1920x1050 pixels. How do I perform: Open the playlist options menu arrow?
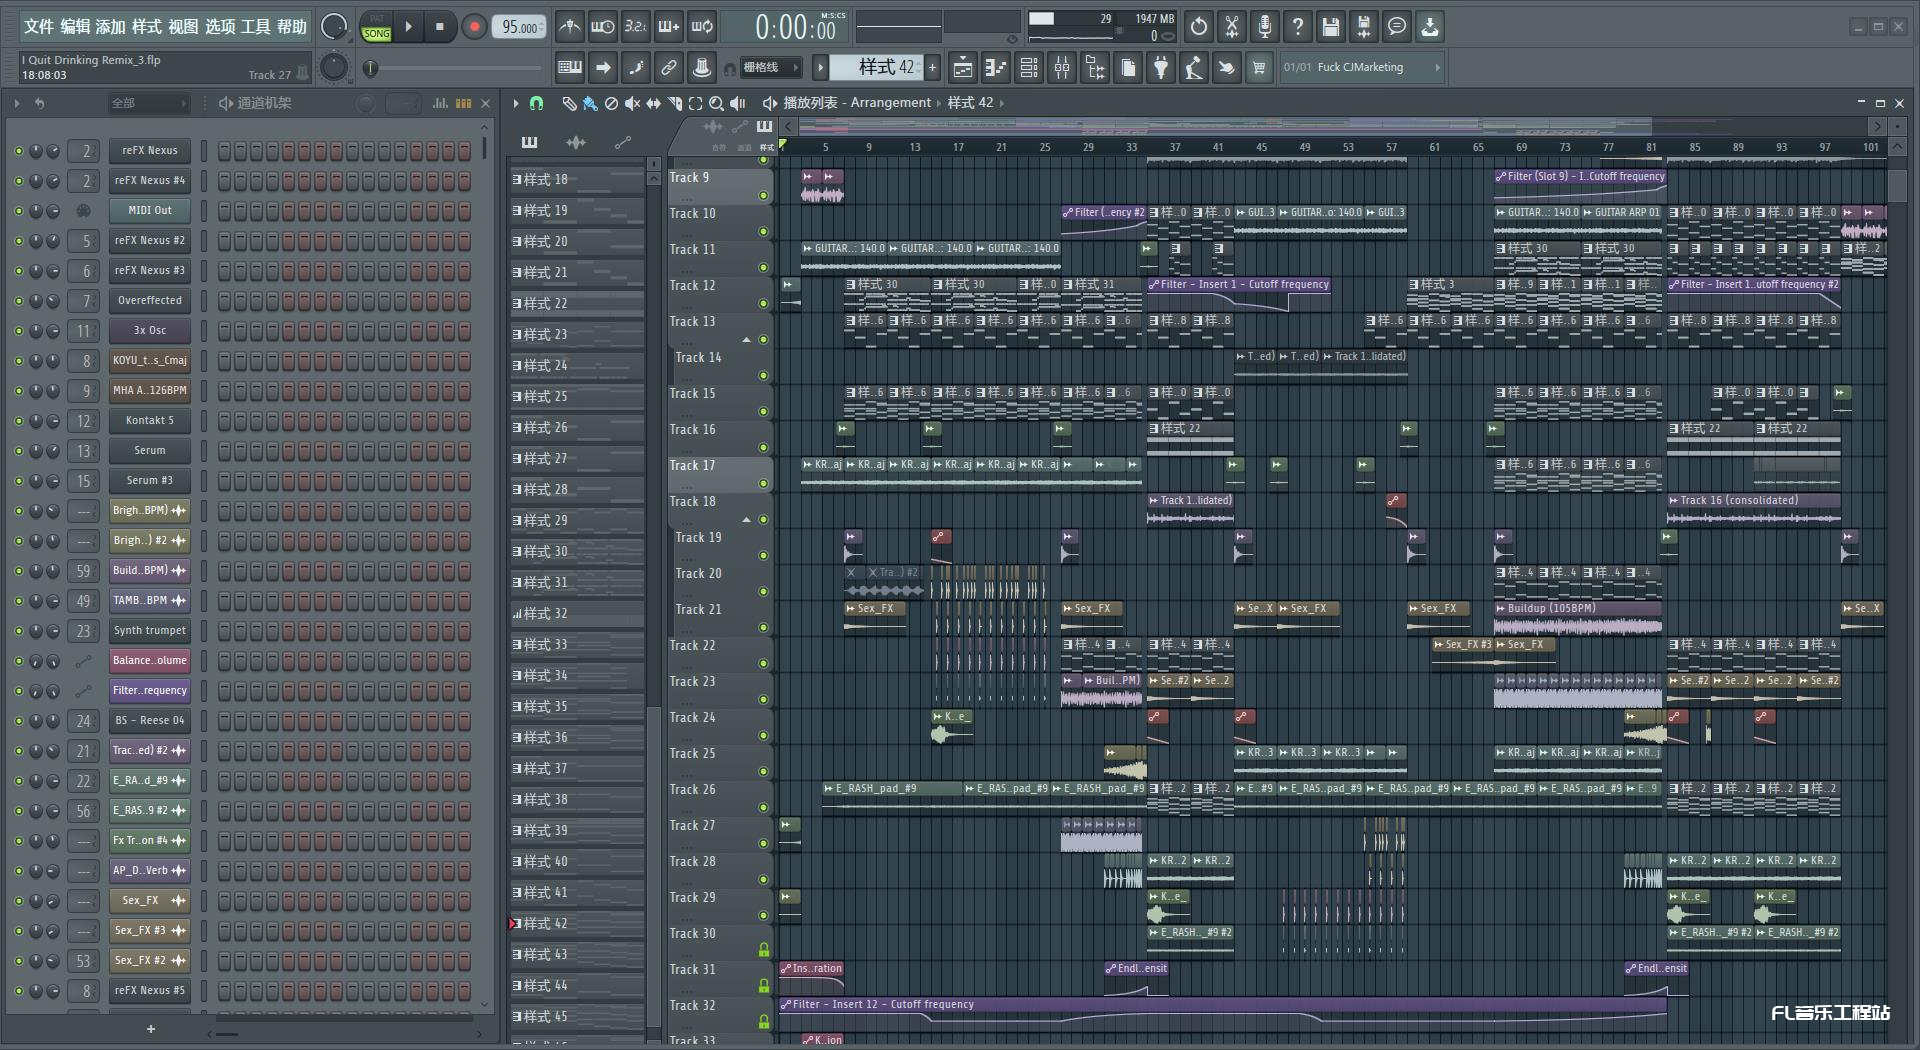(x=516, y=103)
